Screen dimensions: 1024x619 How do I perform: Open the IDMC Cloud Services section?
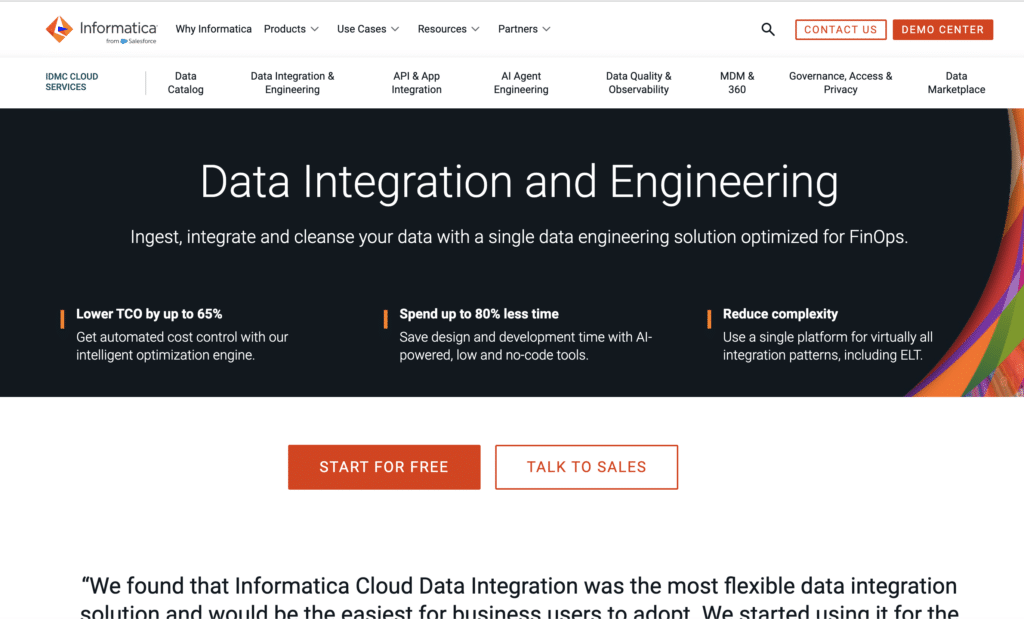71,82
